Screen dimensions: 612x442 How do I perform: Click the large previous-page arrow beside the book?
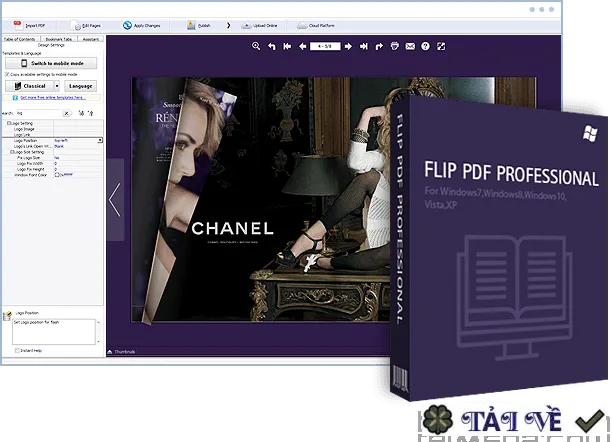(x=115, y=200)
